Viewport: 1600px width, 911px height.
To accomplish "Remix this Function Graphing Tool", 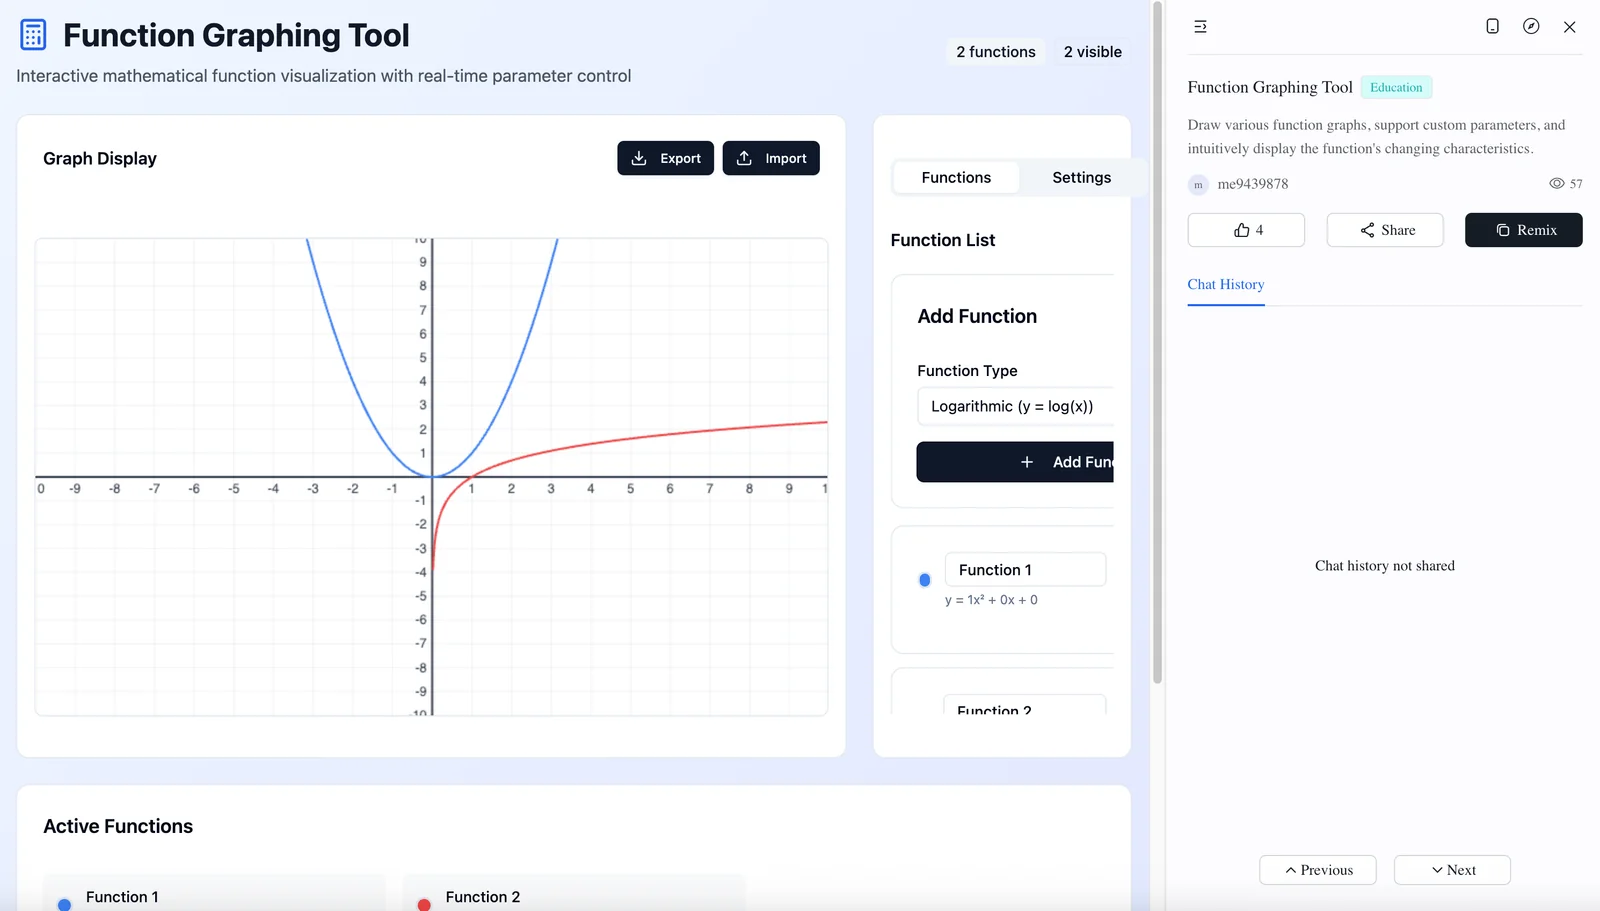I will pyautogui.click(x=1523, y=230).
